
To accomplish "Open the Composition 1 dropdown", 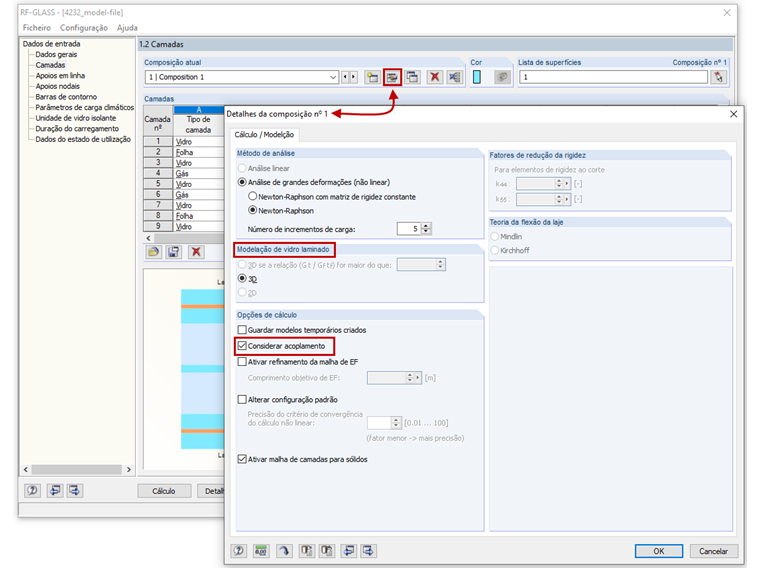I will (333, 77).
